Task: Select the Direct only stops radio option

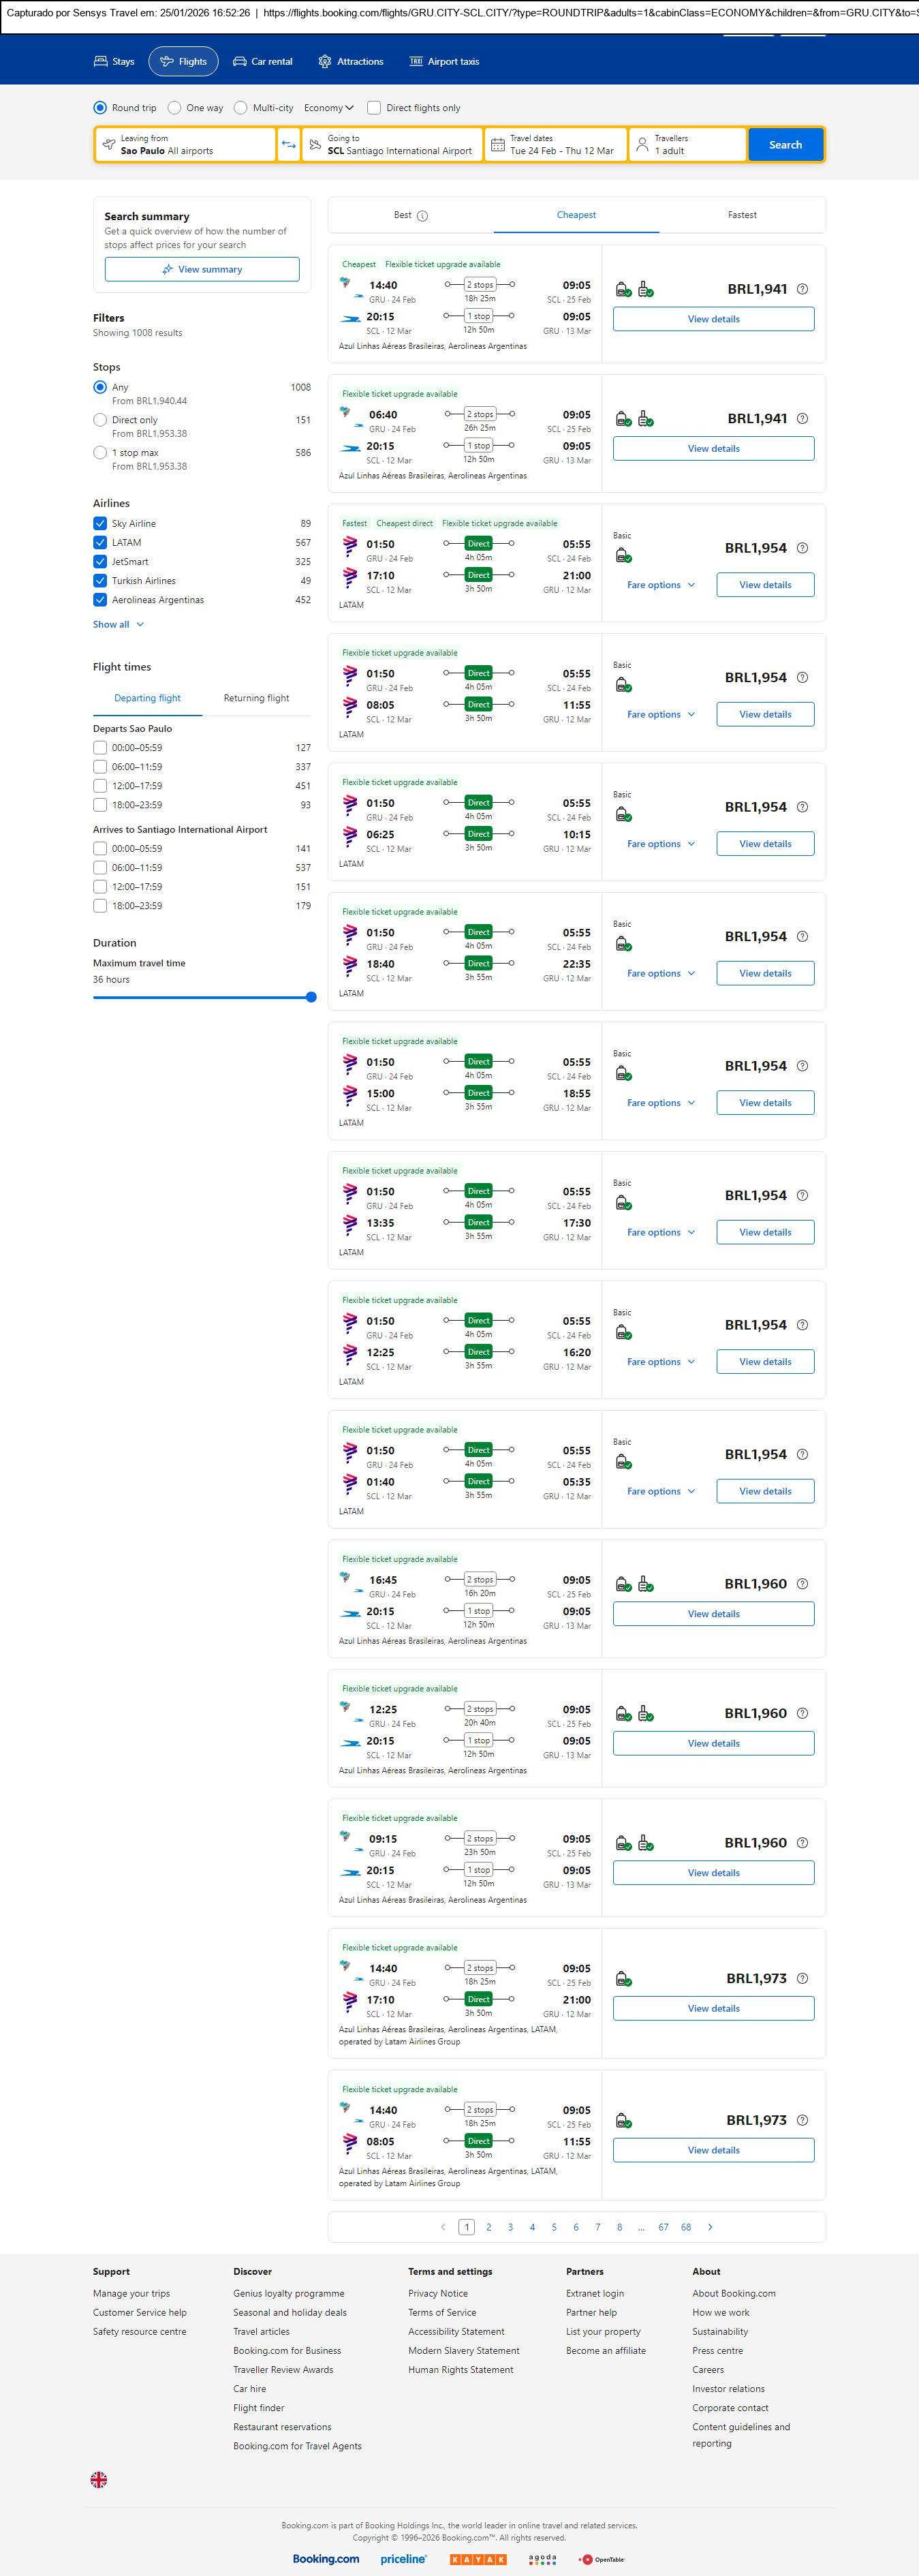Action: point(100,421)
